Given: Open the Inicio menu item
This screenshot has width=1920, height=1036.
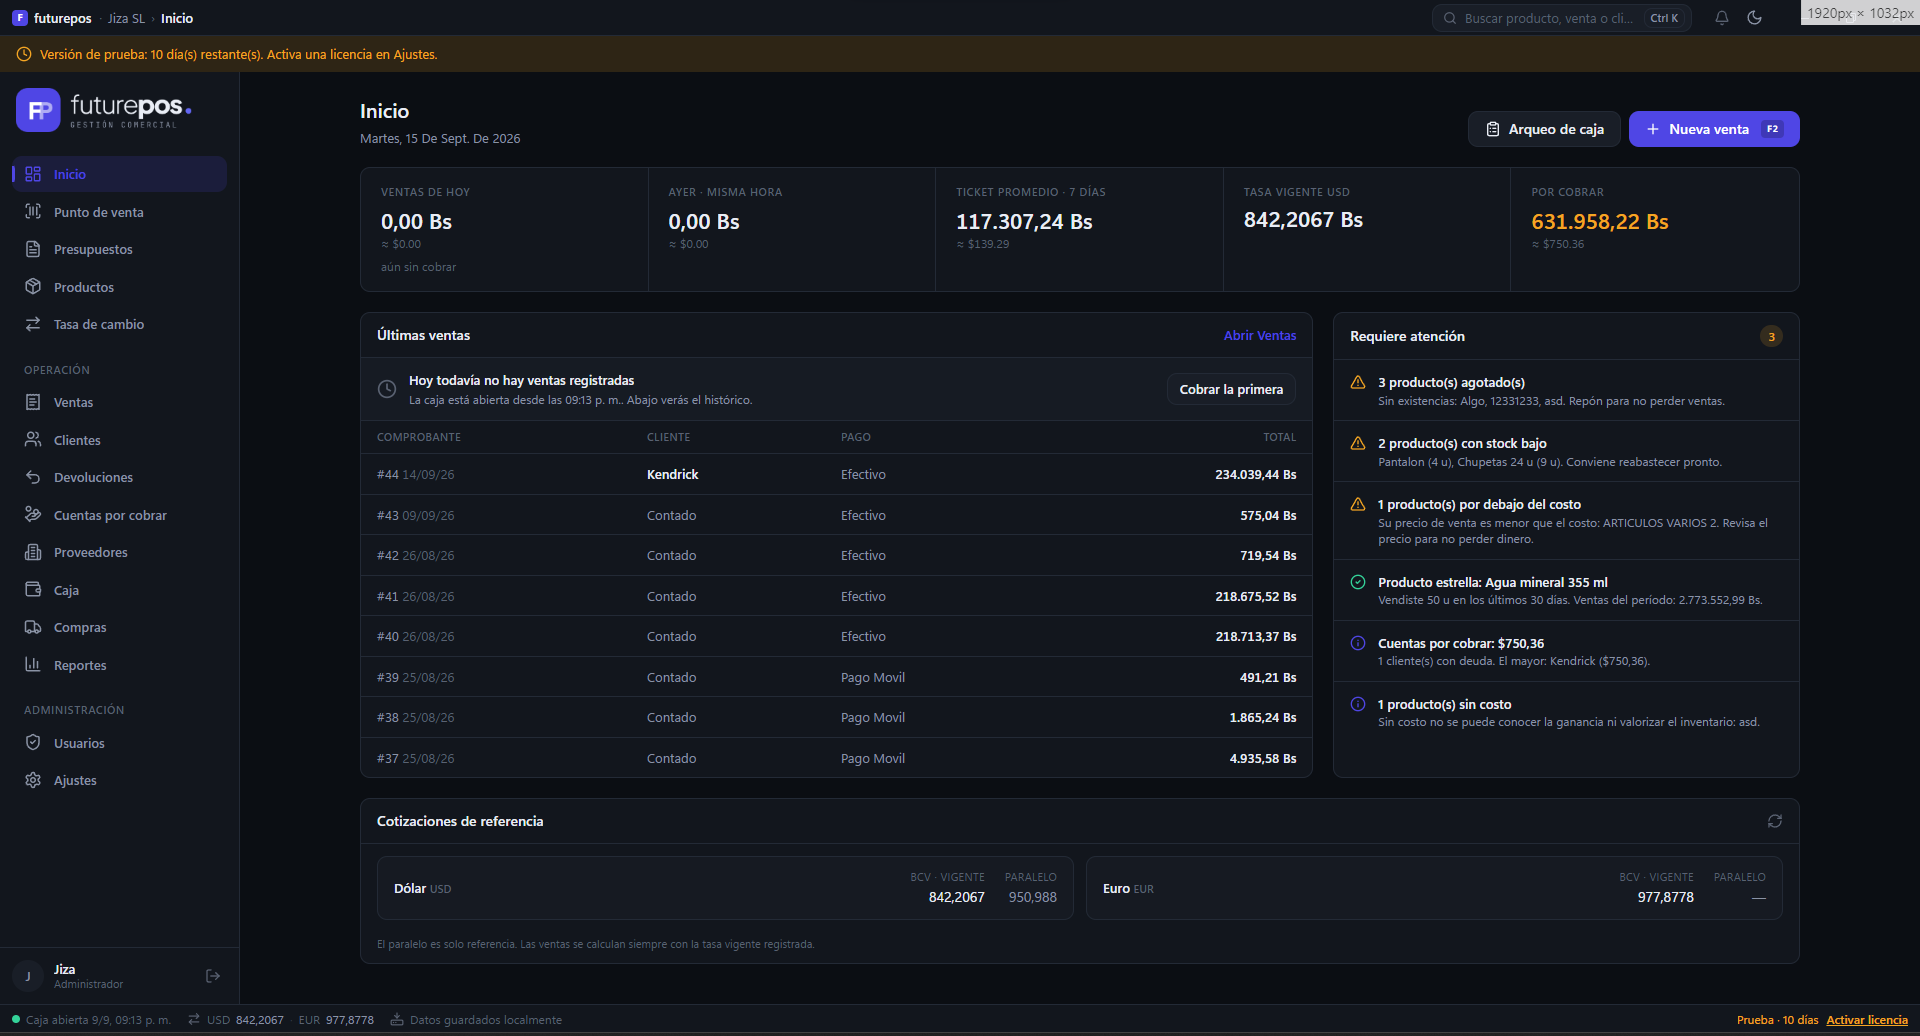Looking at the screenshot, I should point(119,174).
